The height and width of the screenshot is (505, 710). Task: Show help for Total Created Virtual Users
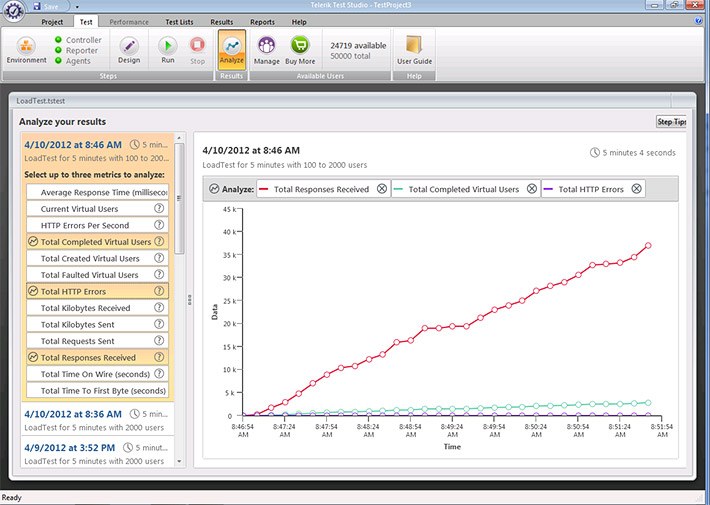pyautogui.click(x=159, y=258)
